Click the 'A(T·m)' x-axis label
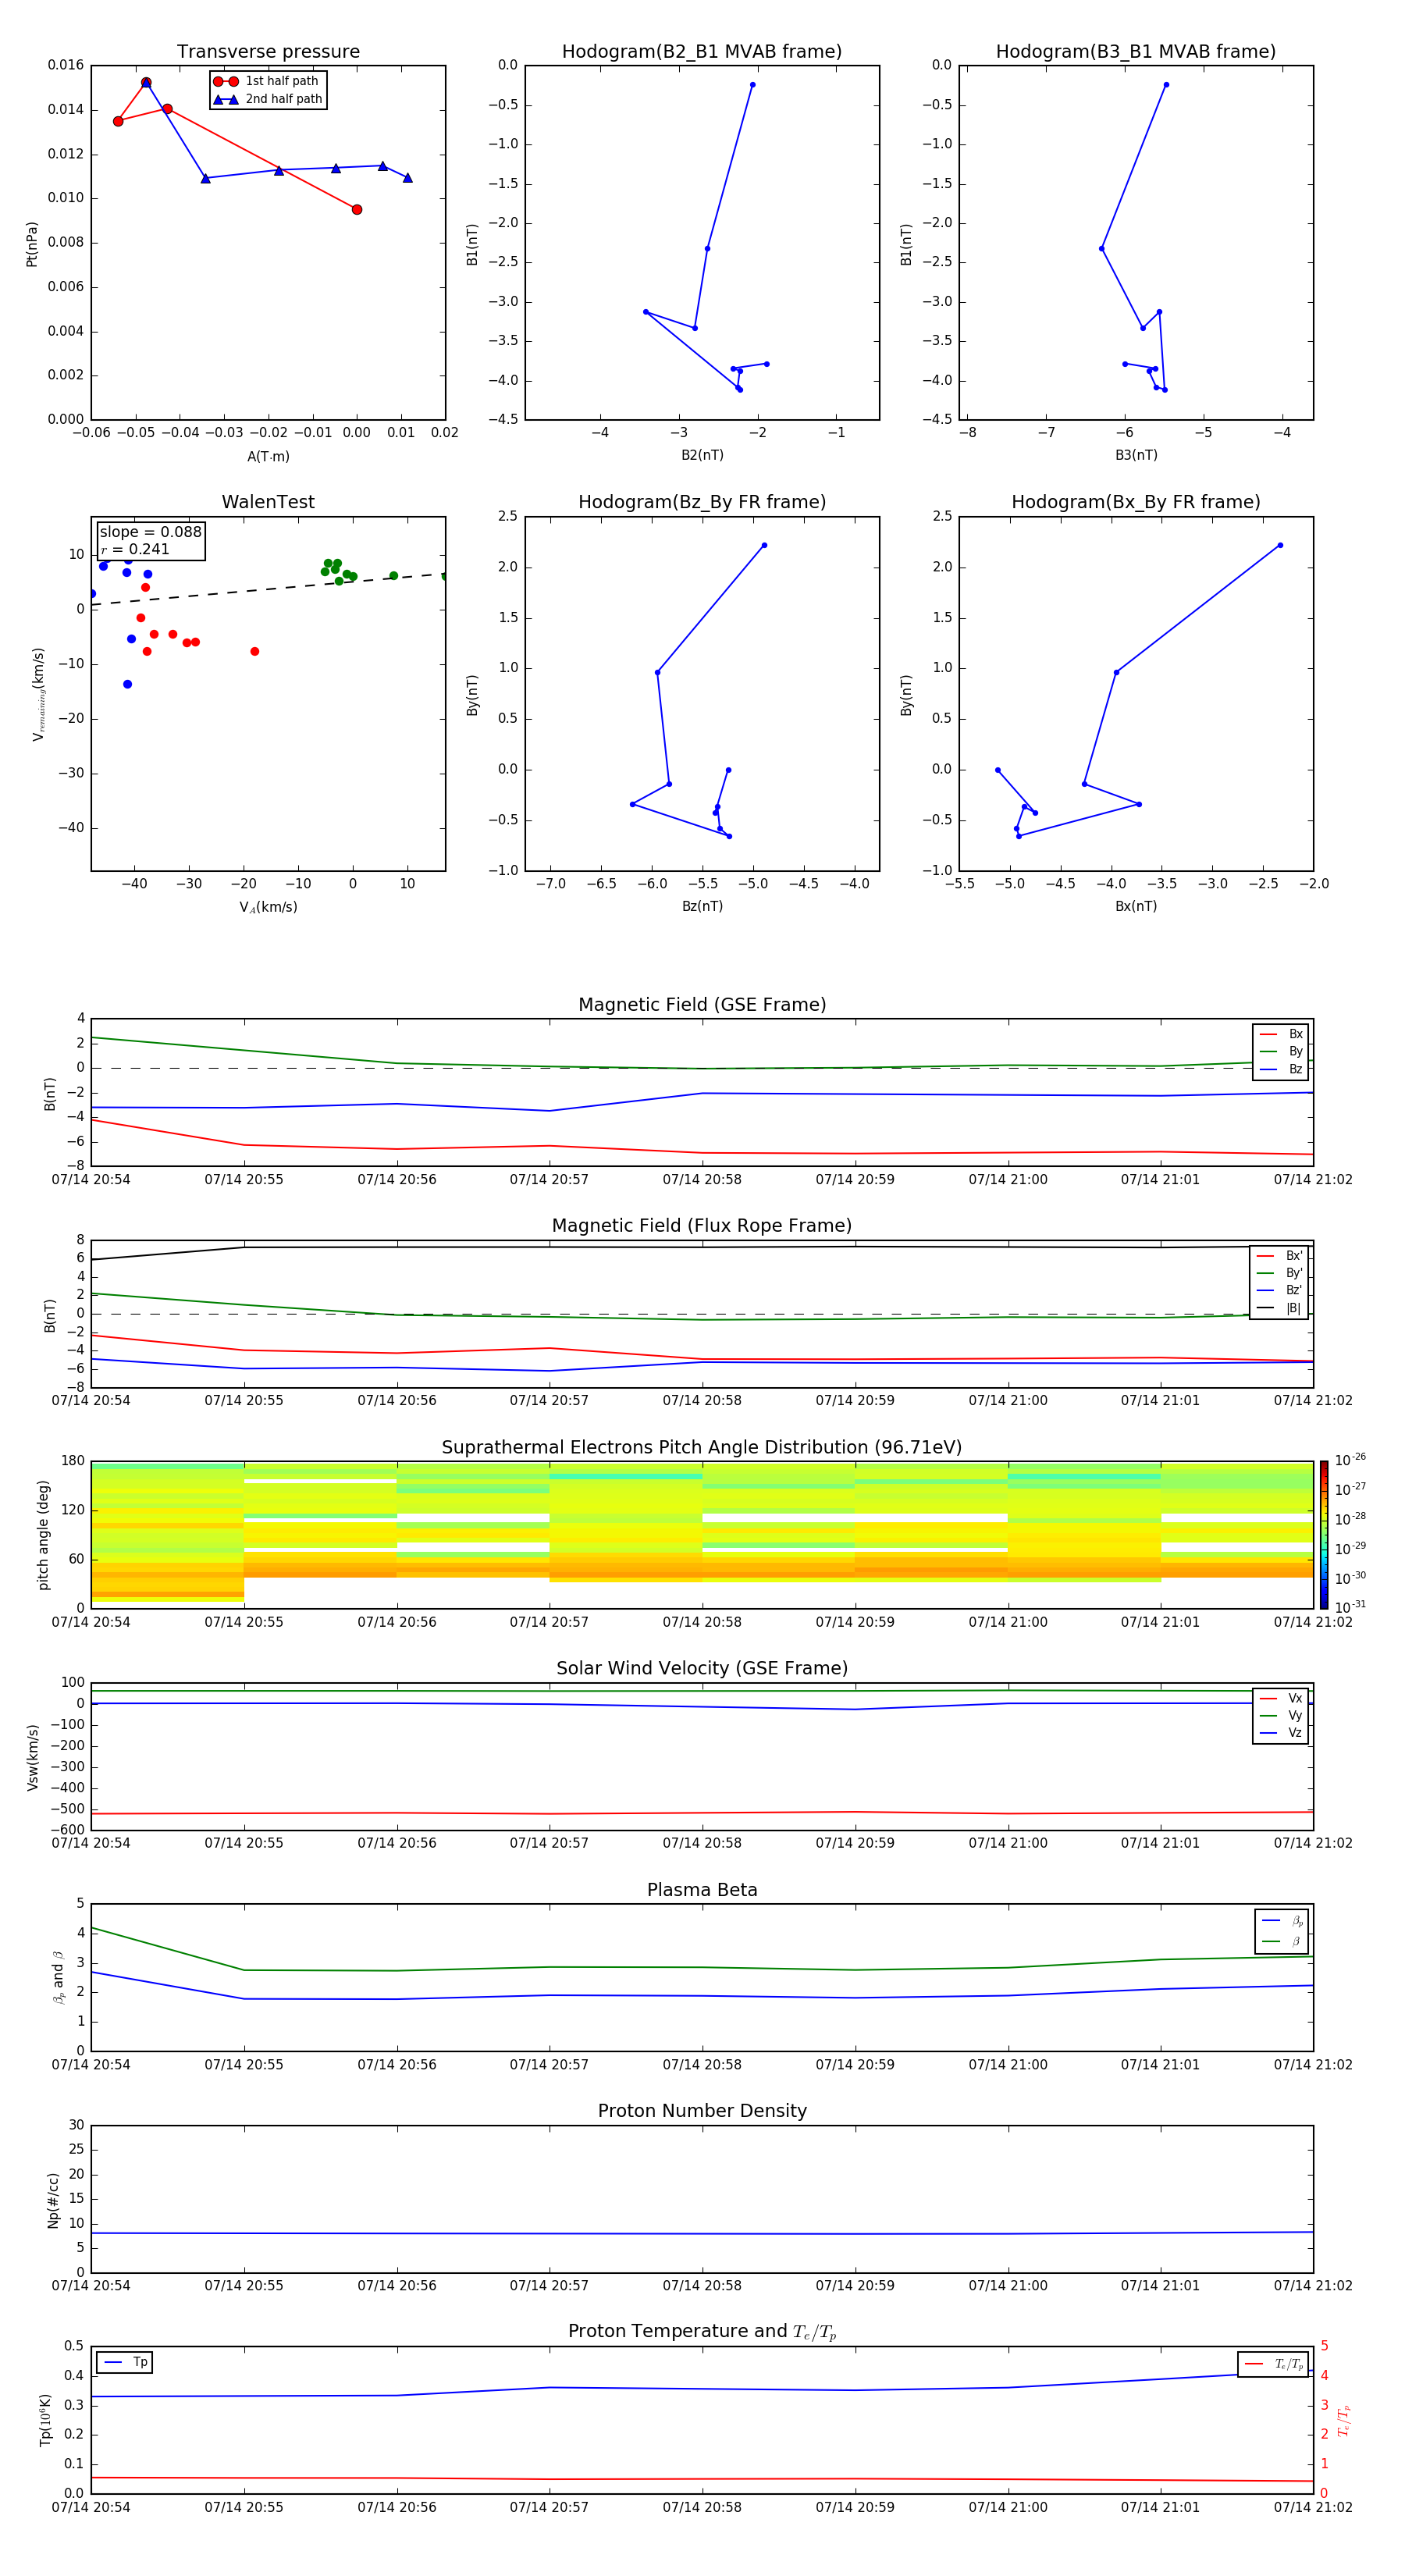 268,456
